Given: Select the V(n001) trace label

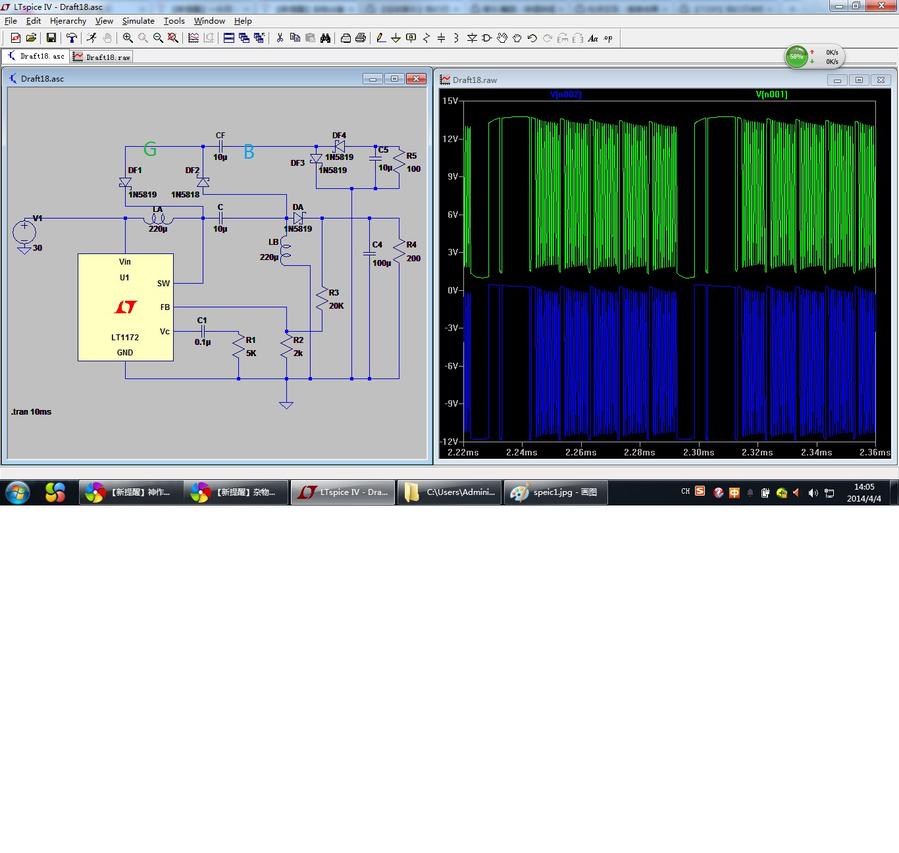Looking at the screenshot, I should pyautogui.click(x=771, y=95).
